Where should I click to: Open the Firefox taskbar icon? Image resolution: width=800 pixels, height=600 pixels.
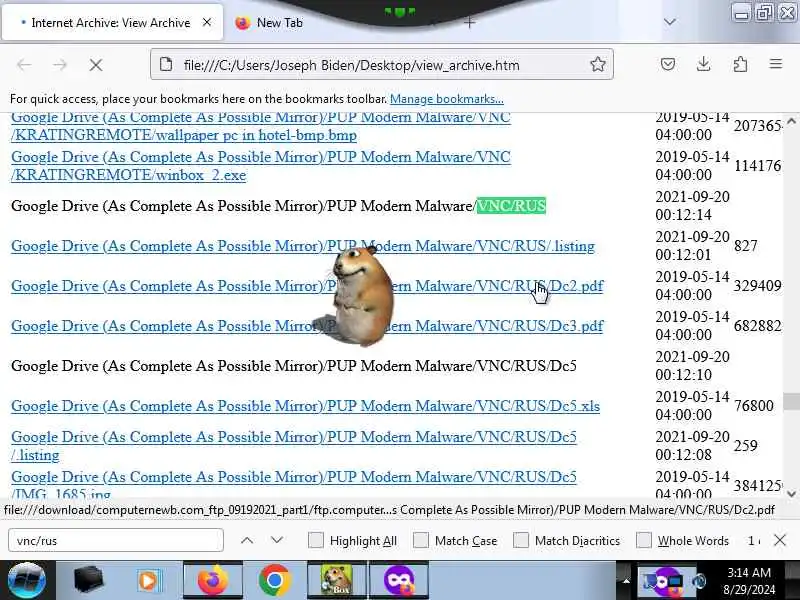point(213,580)
